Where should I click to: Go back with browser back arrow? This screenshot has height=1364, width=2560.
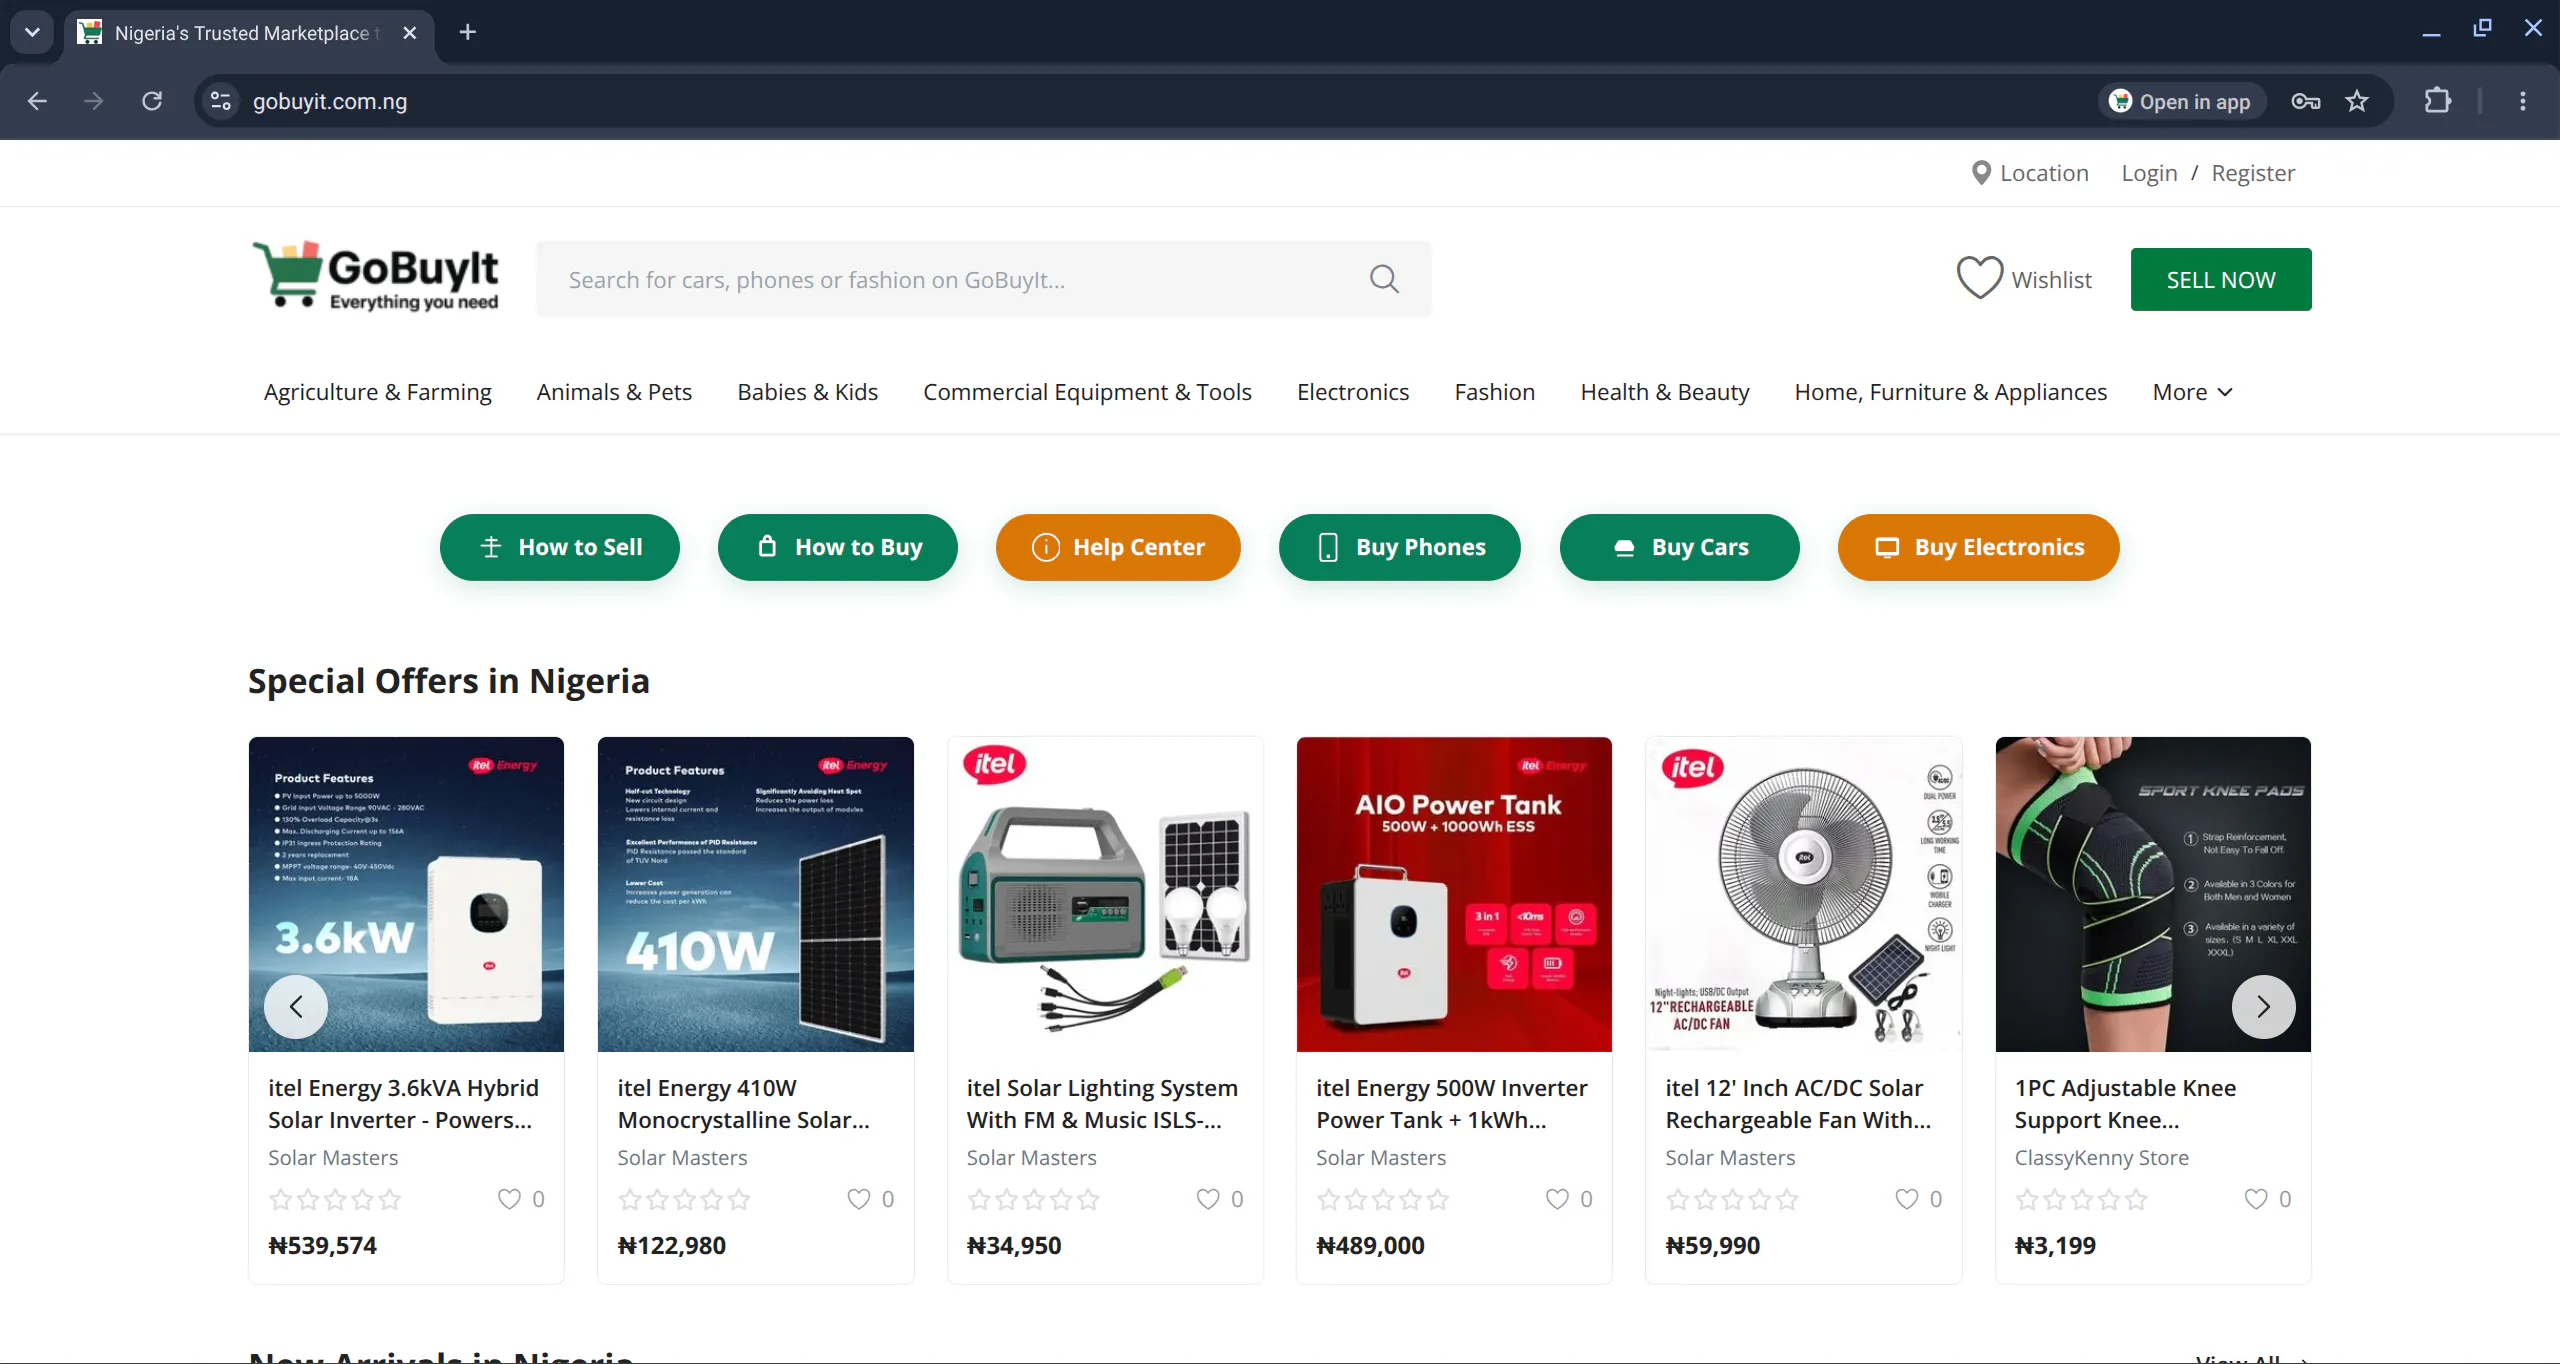(x=37, y=101)
